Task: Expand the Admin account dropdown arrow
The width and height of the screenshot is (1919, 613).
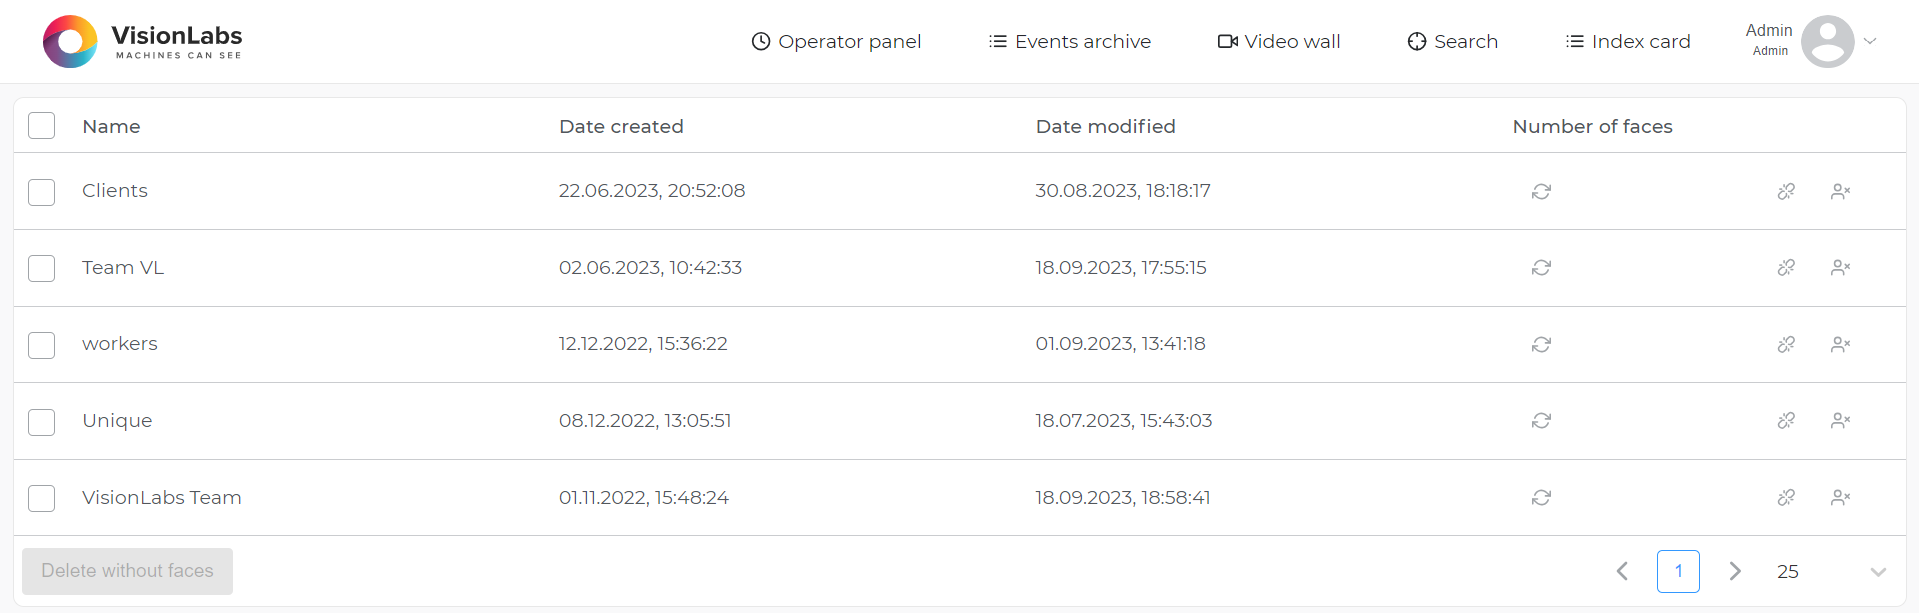Action: [x=1870, y=41]
